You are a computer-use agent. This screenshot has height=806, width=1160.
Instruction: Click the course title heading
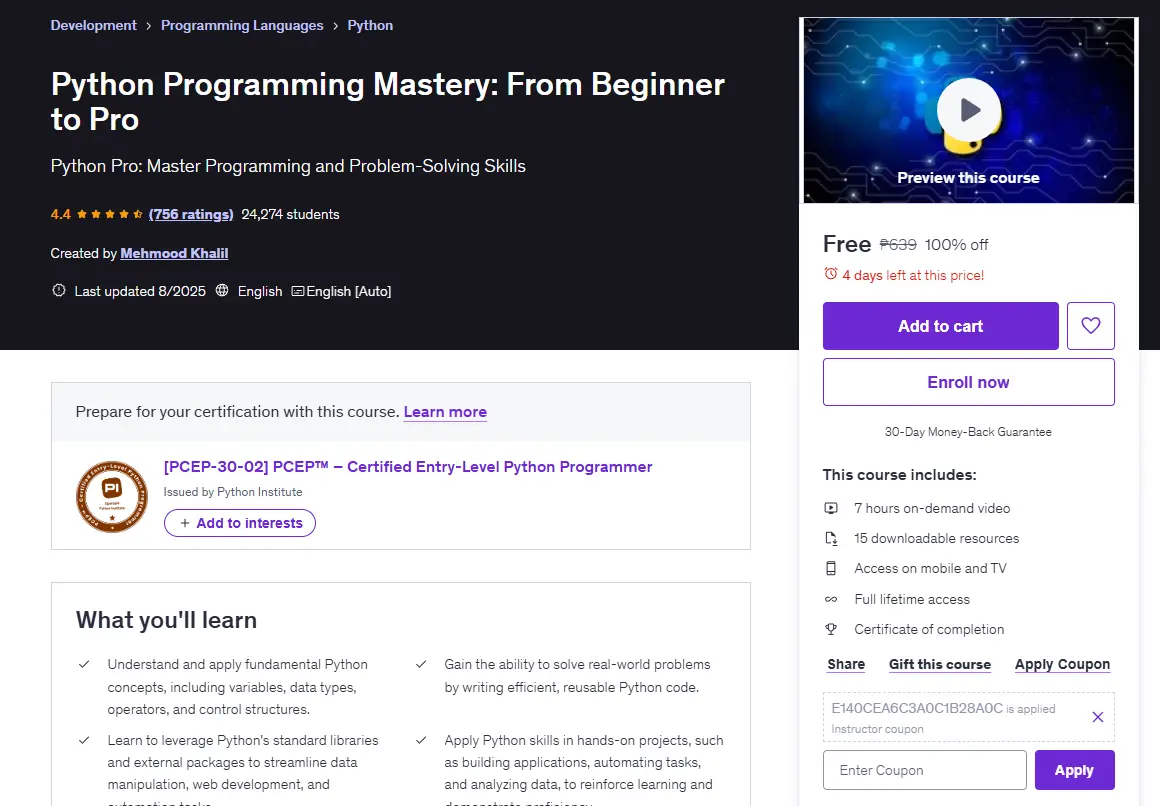tap(388, 101)
